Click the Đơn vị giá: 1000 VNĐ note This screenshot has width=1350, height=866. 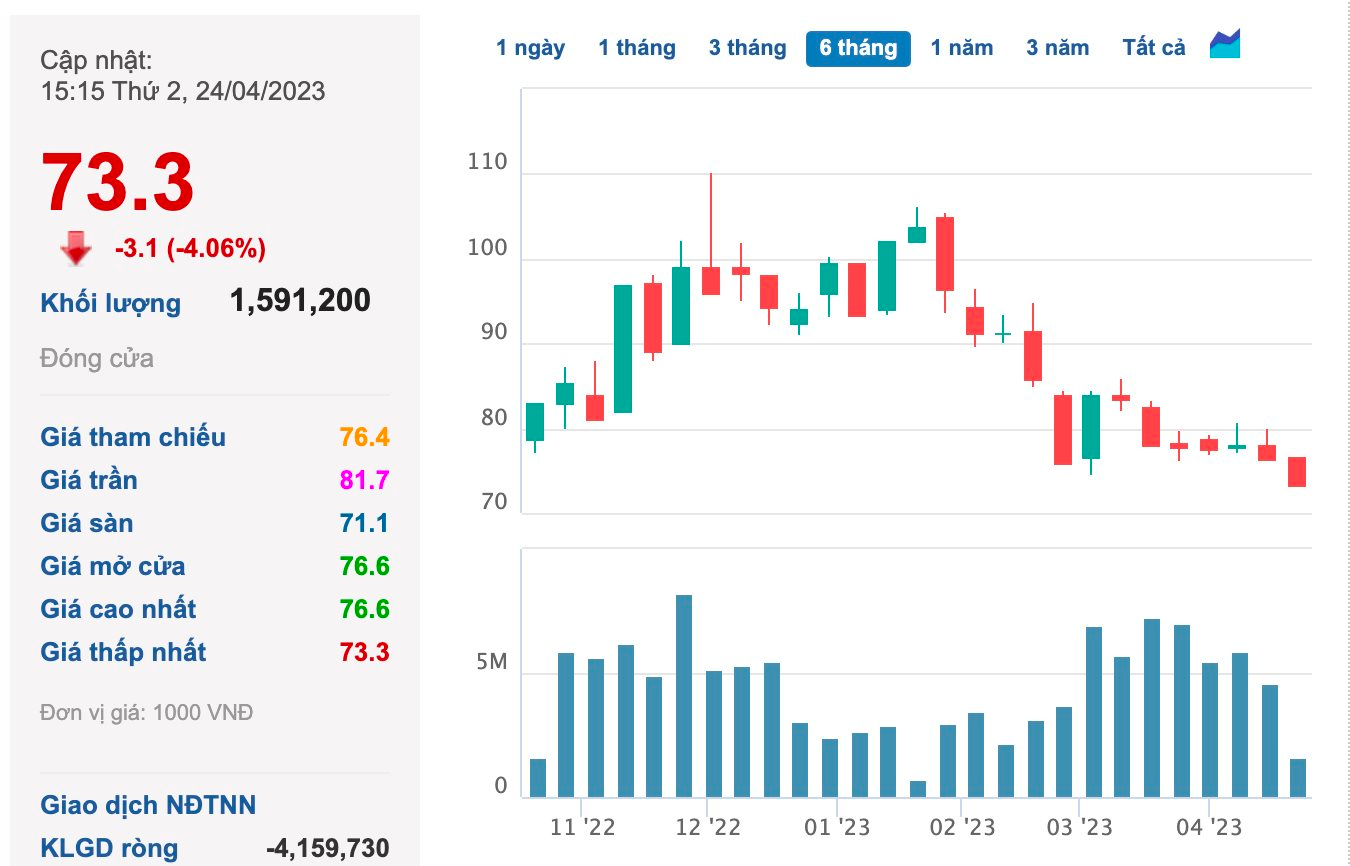[x=147, y=713]
